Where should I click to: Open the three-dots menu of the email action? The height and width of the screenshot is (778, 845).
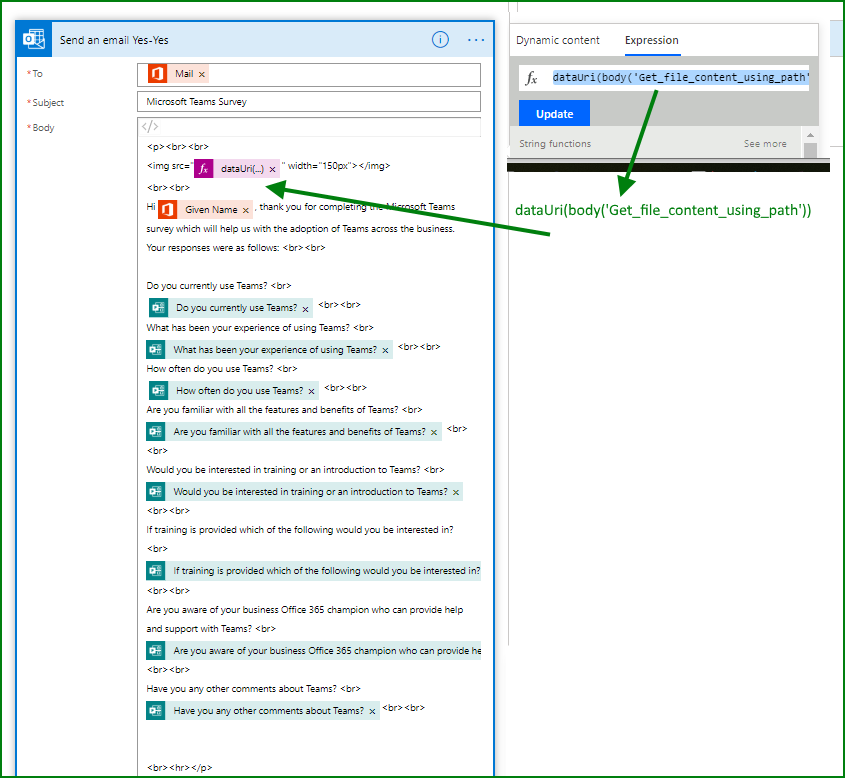[476, 40]
